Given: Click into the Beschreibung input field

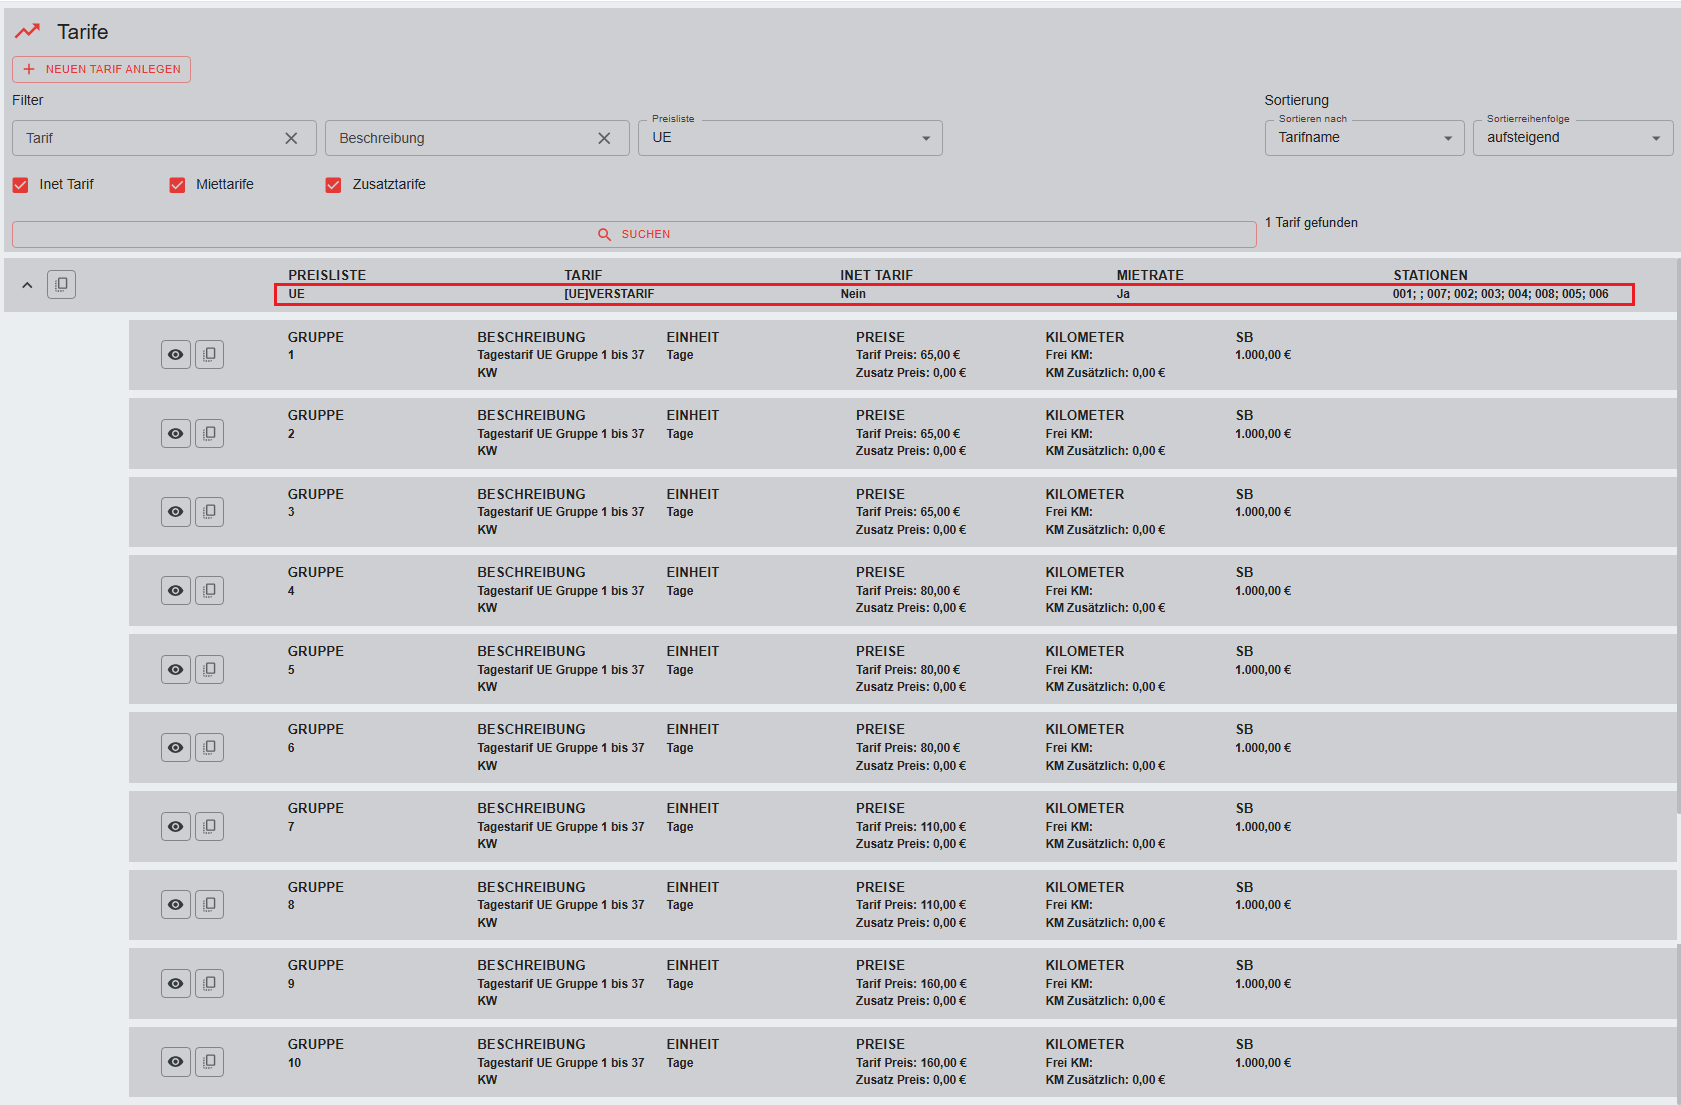Looking at the screenshot, I should tap(460, 139).
